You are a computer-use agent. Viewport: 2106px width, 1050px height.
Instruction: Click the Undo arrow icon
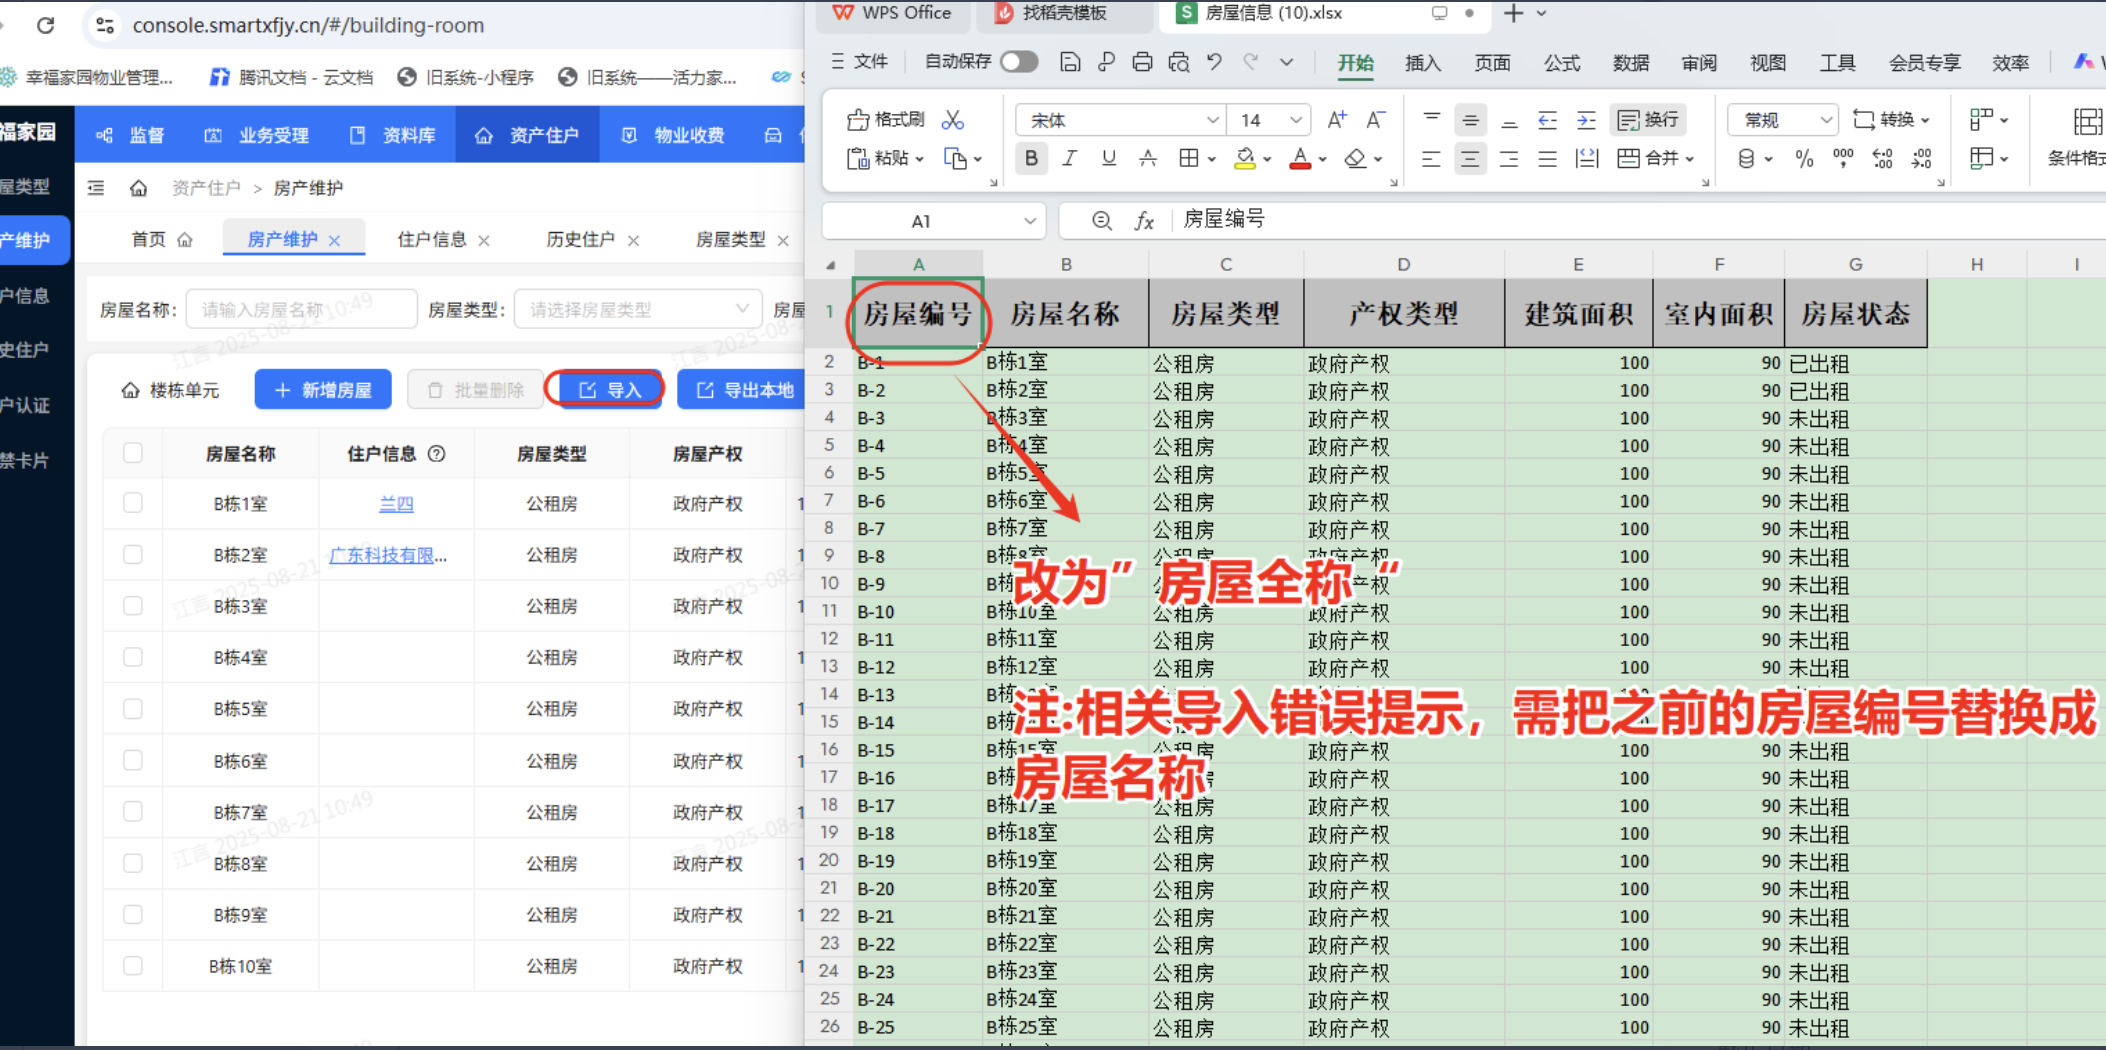coord(1214,62)
